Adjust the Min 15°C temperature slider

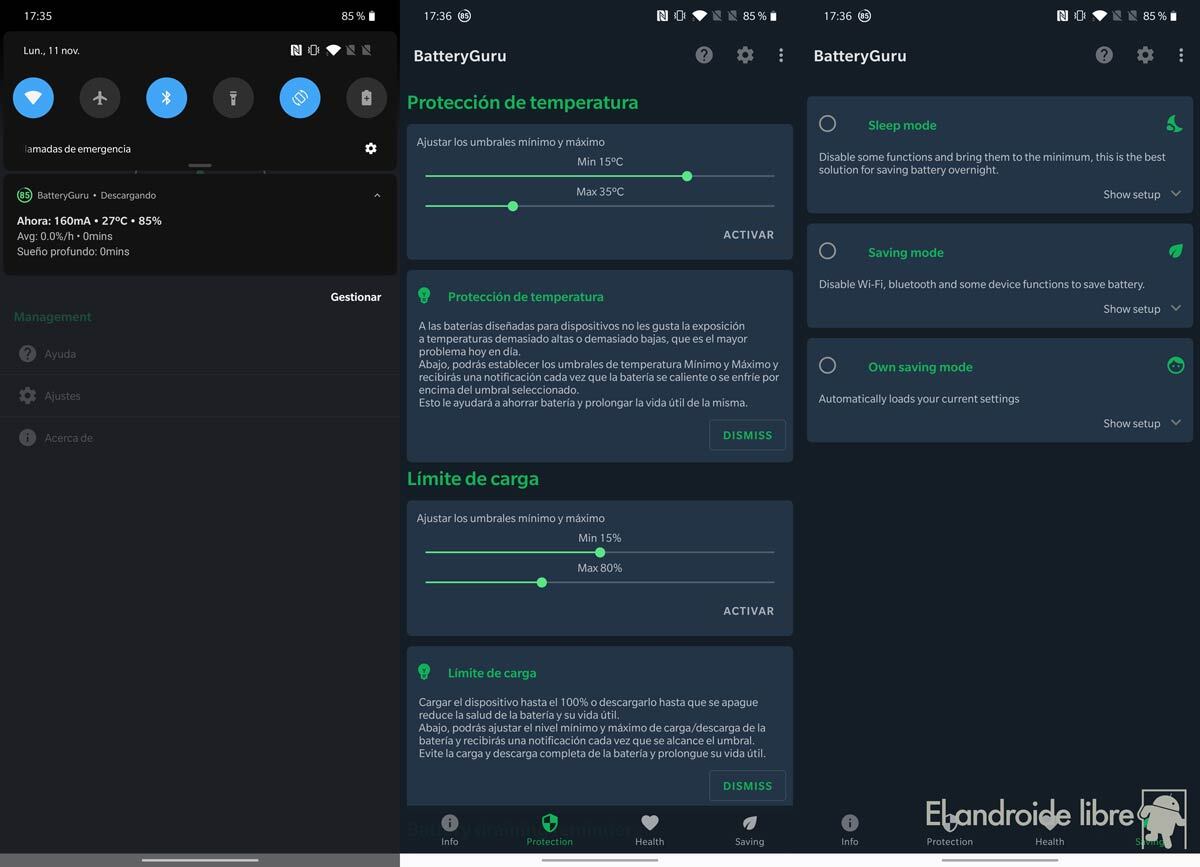point(600,176)
